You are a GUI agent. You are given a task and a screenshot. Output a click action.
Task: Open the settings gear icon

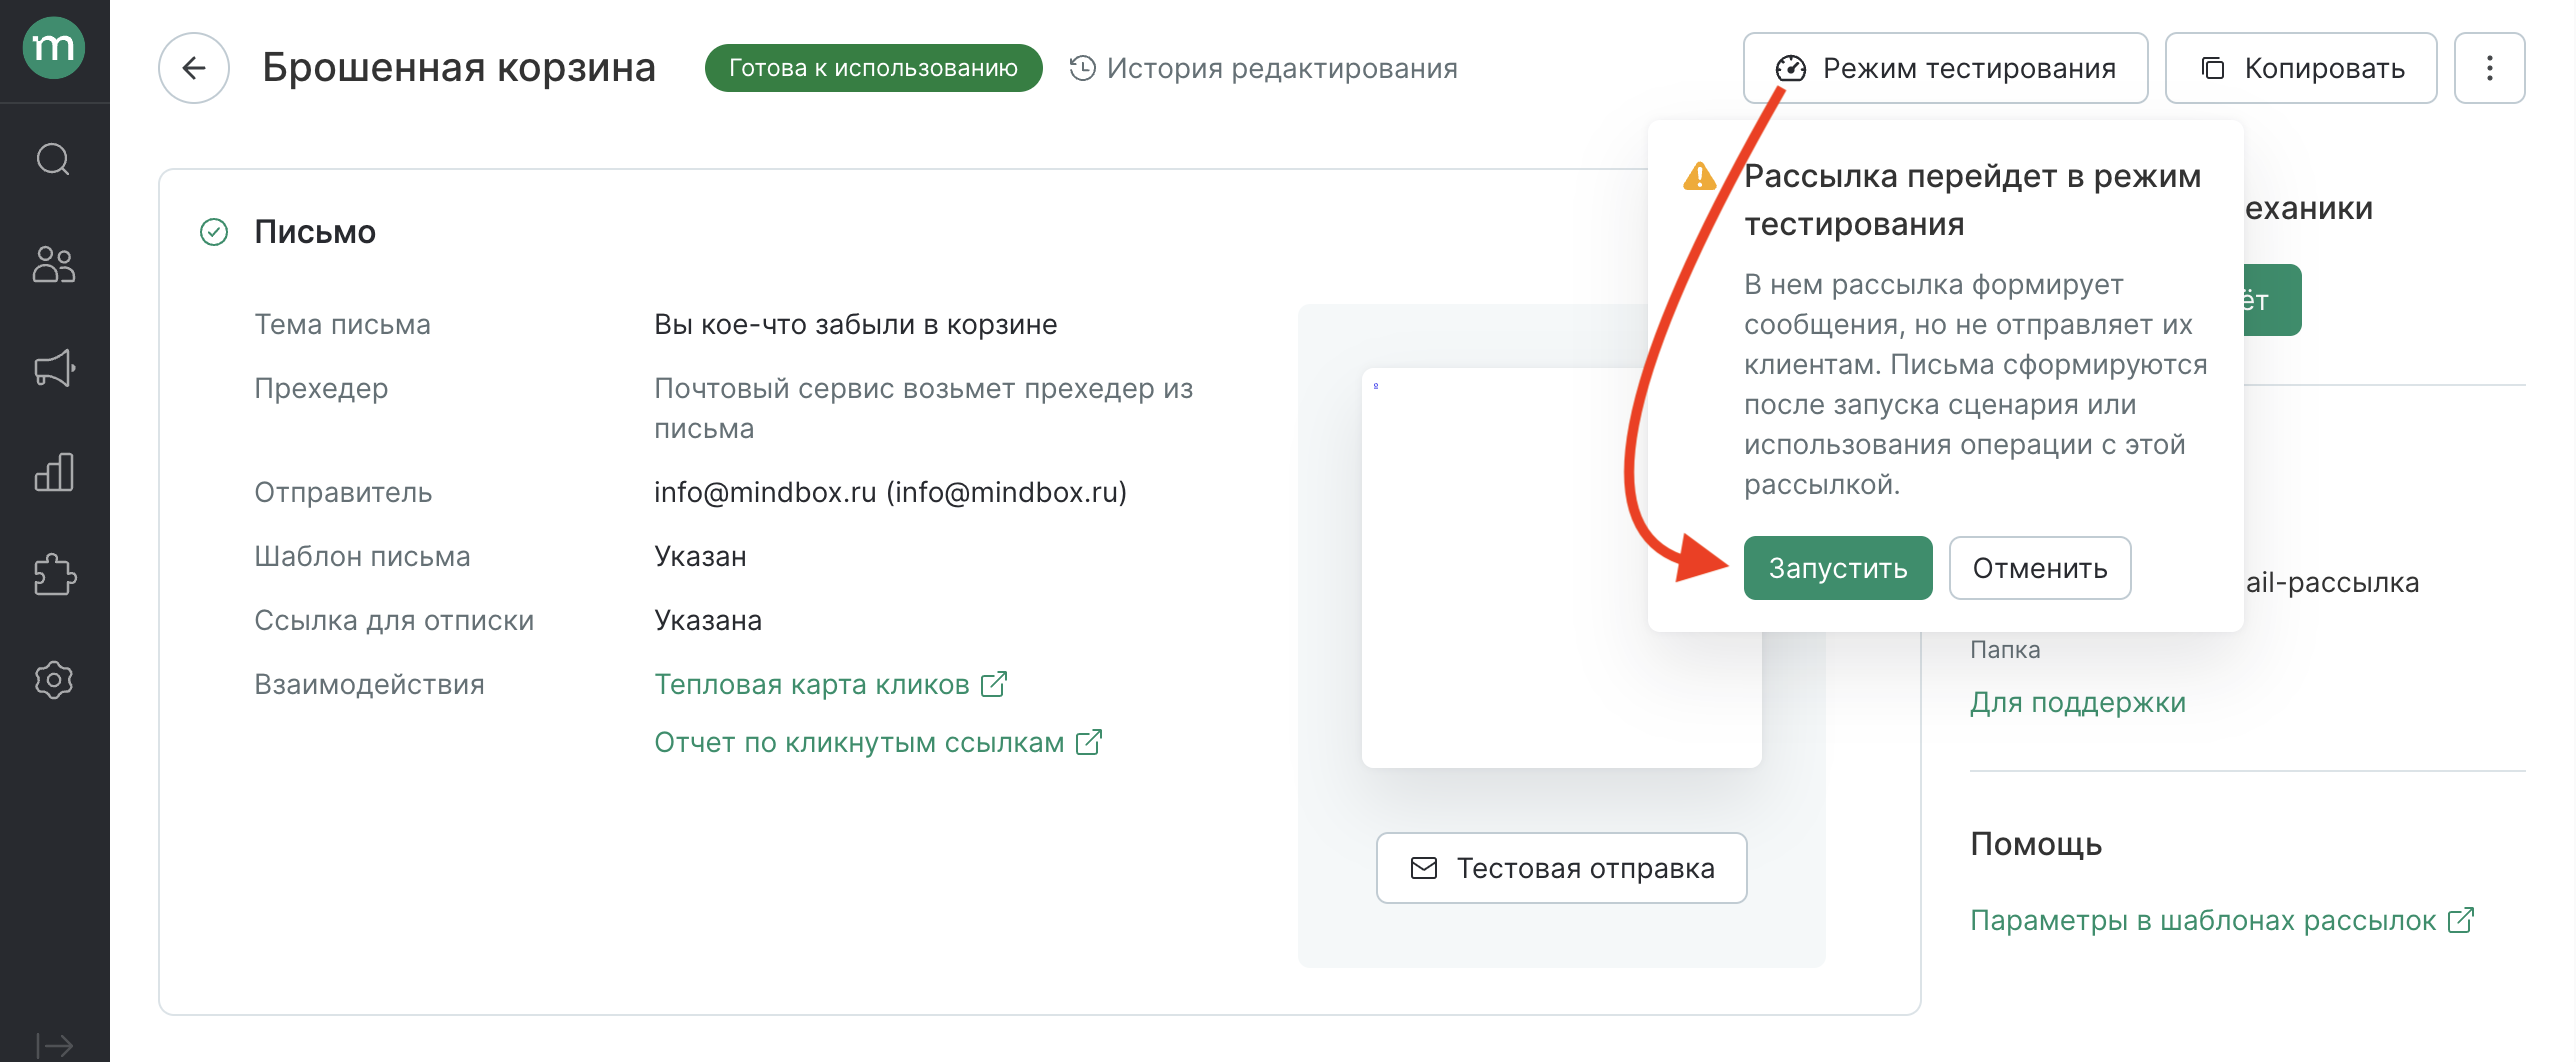pyautogui.click(x=54, y=680)
